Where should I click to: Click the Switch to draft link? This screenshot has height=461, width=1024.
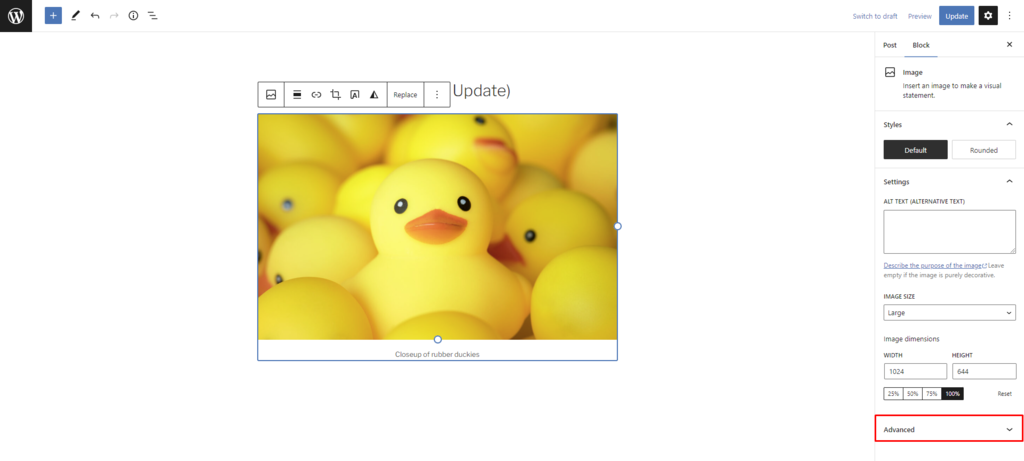click(x=874, y=16)
